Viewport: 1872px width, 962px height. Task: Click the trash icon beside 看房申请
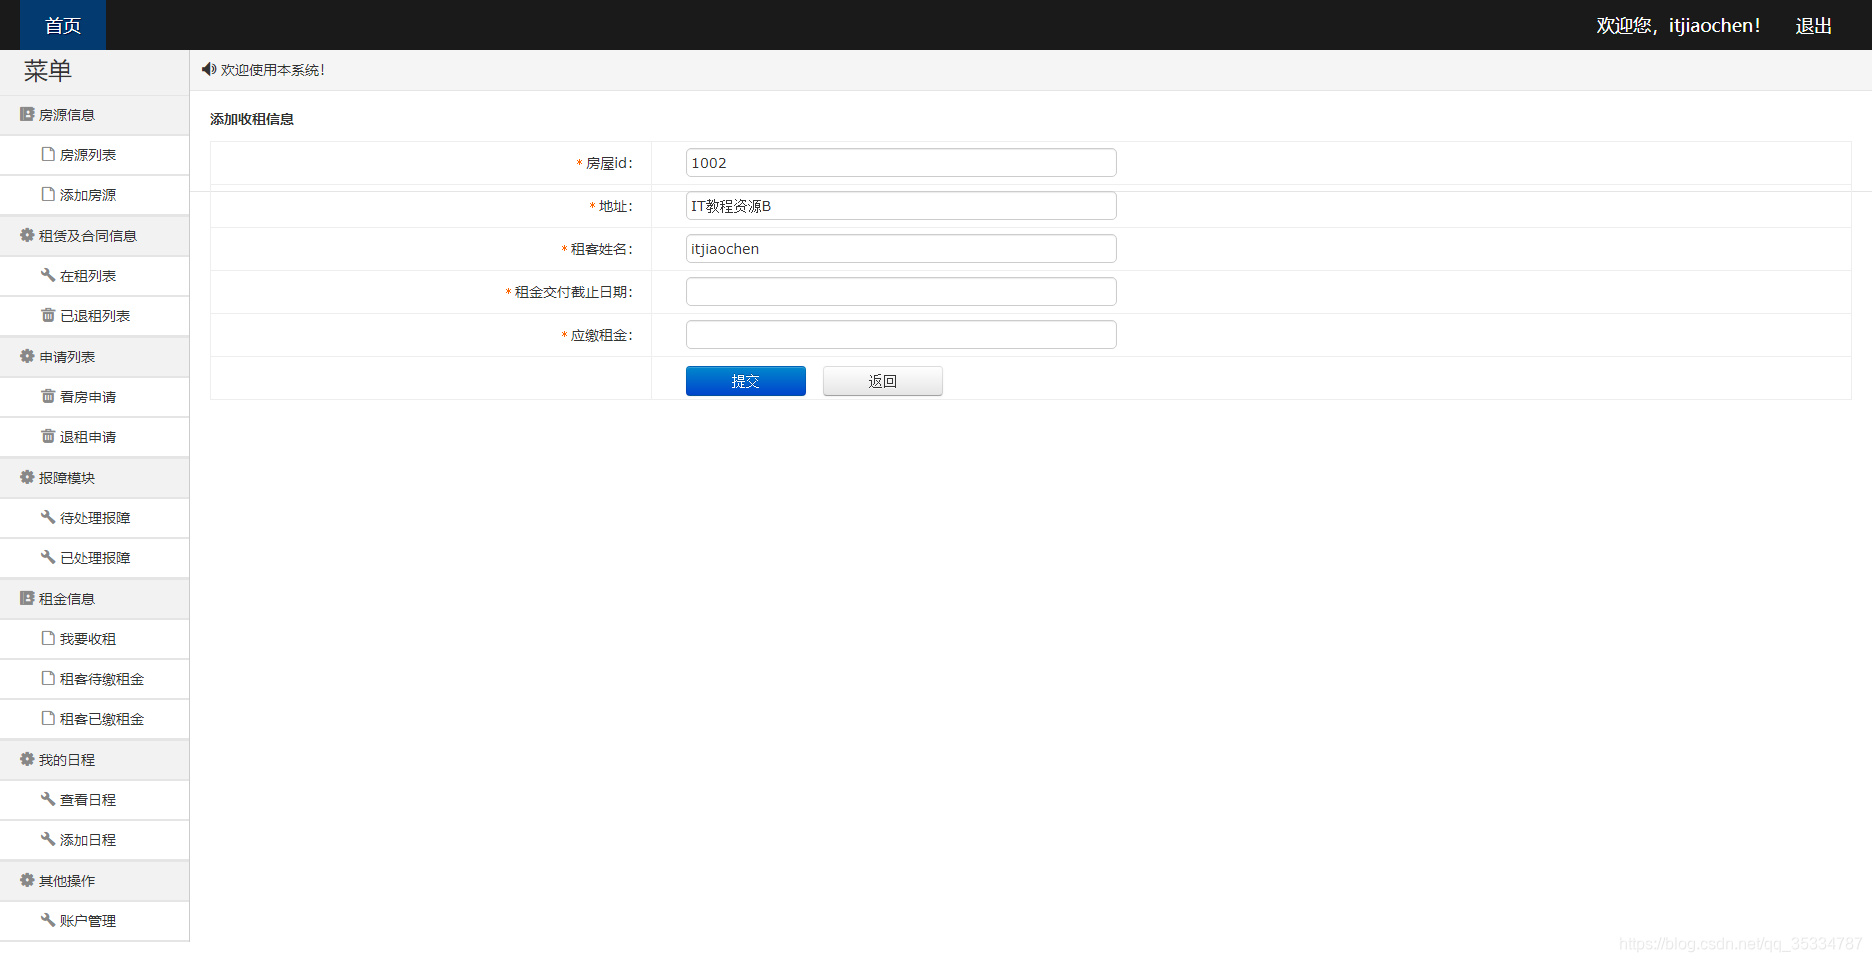tap(48, 396)
